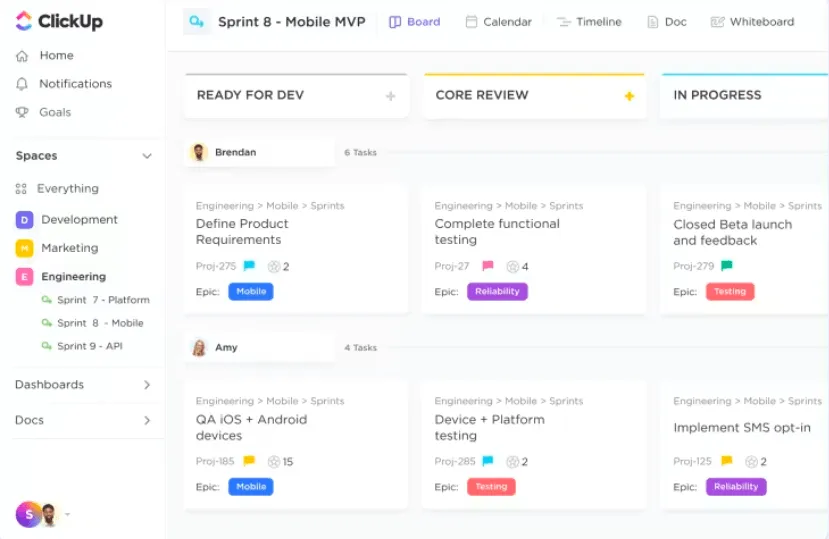Open Home from the sidebar
Viewport: 829px width, 539px height.
point(44,56)
